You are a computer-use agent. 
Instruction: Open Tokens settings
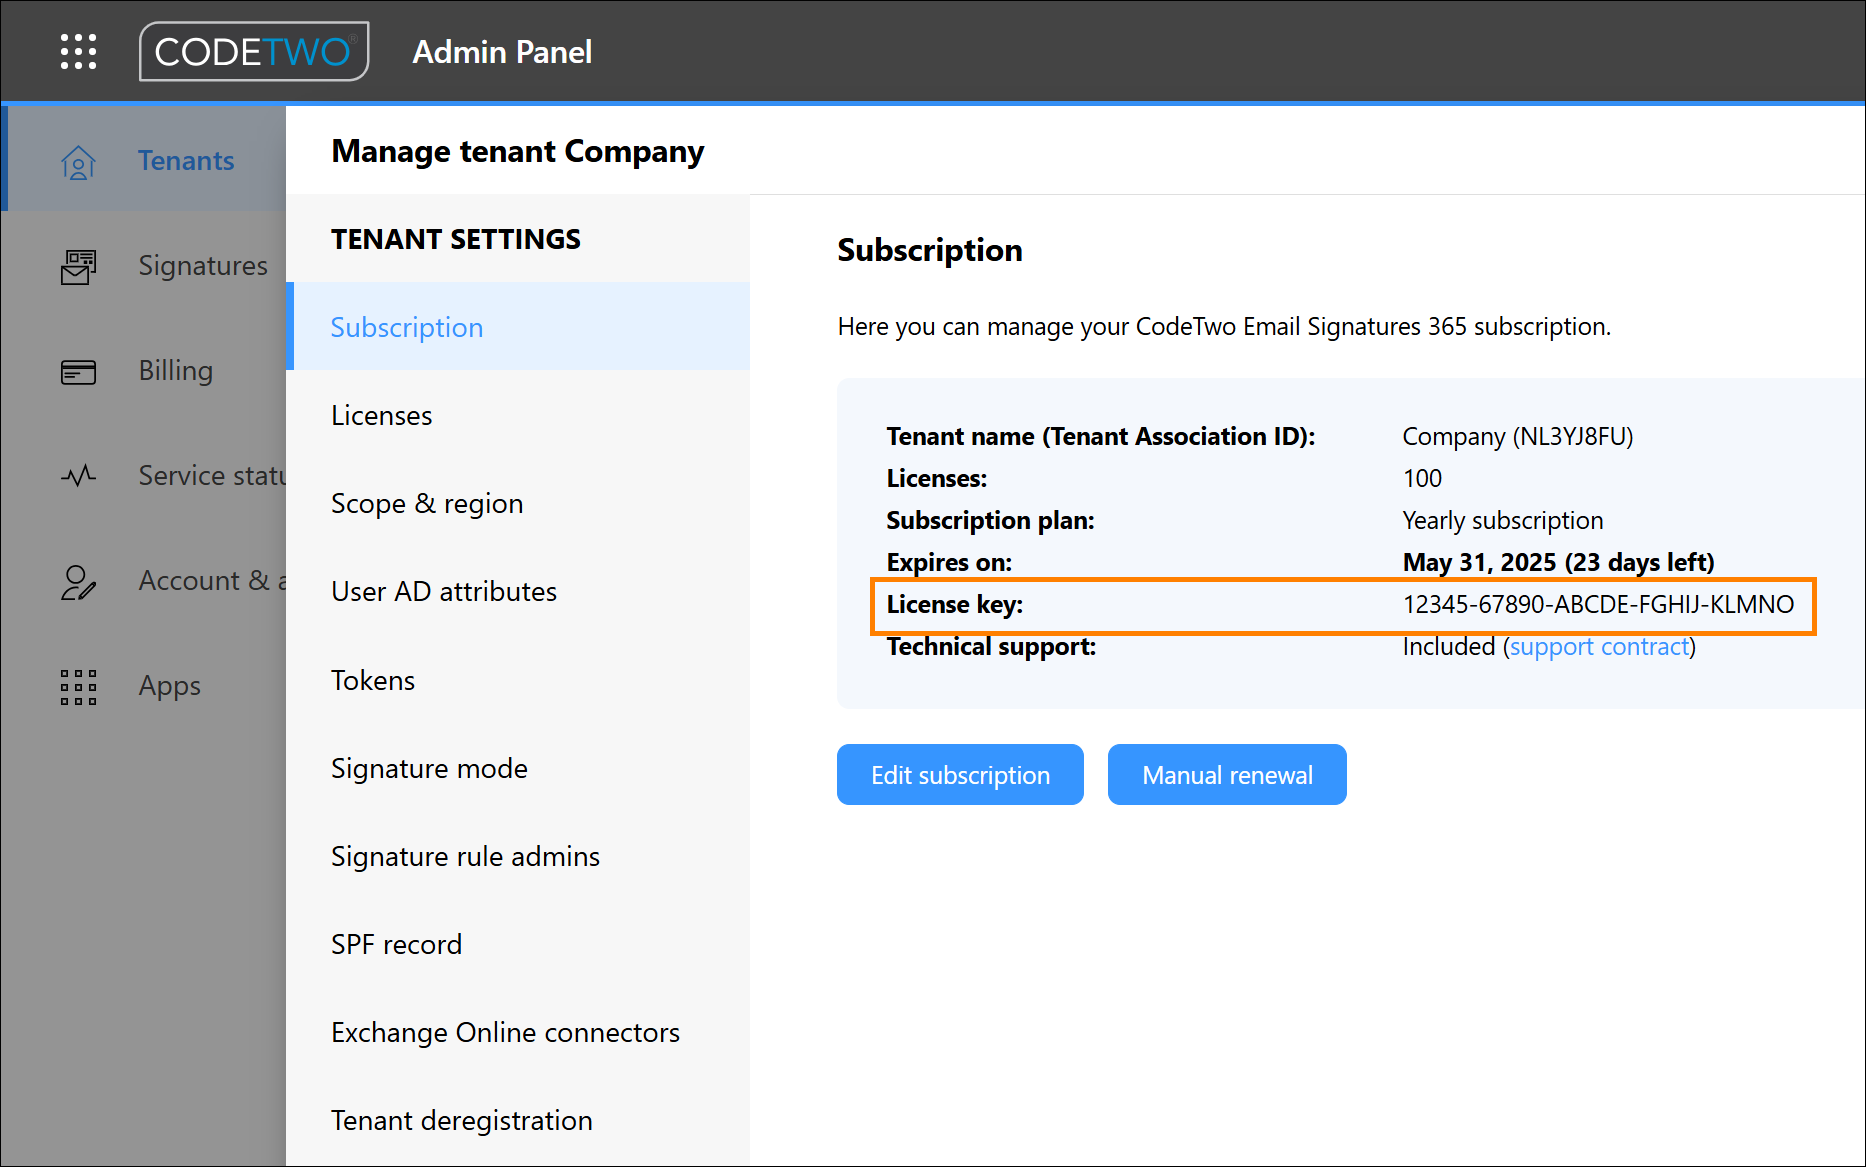(518, 680)
